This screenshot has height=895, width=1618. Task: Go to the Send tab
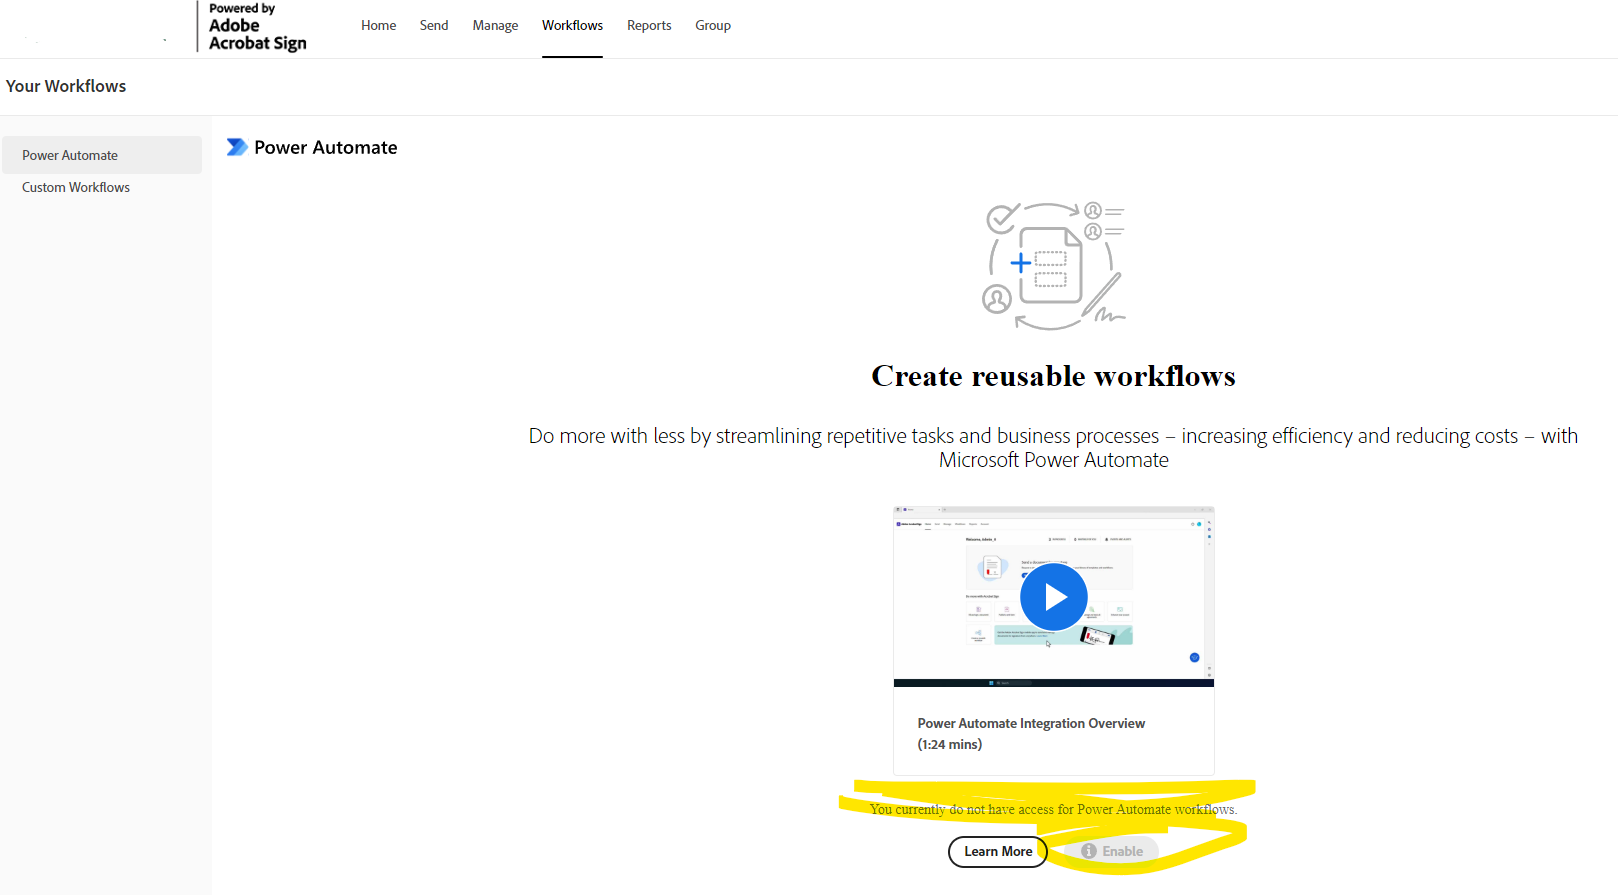tap(434, 25)
